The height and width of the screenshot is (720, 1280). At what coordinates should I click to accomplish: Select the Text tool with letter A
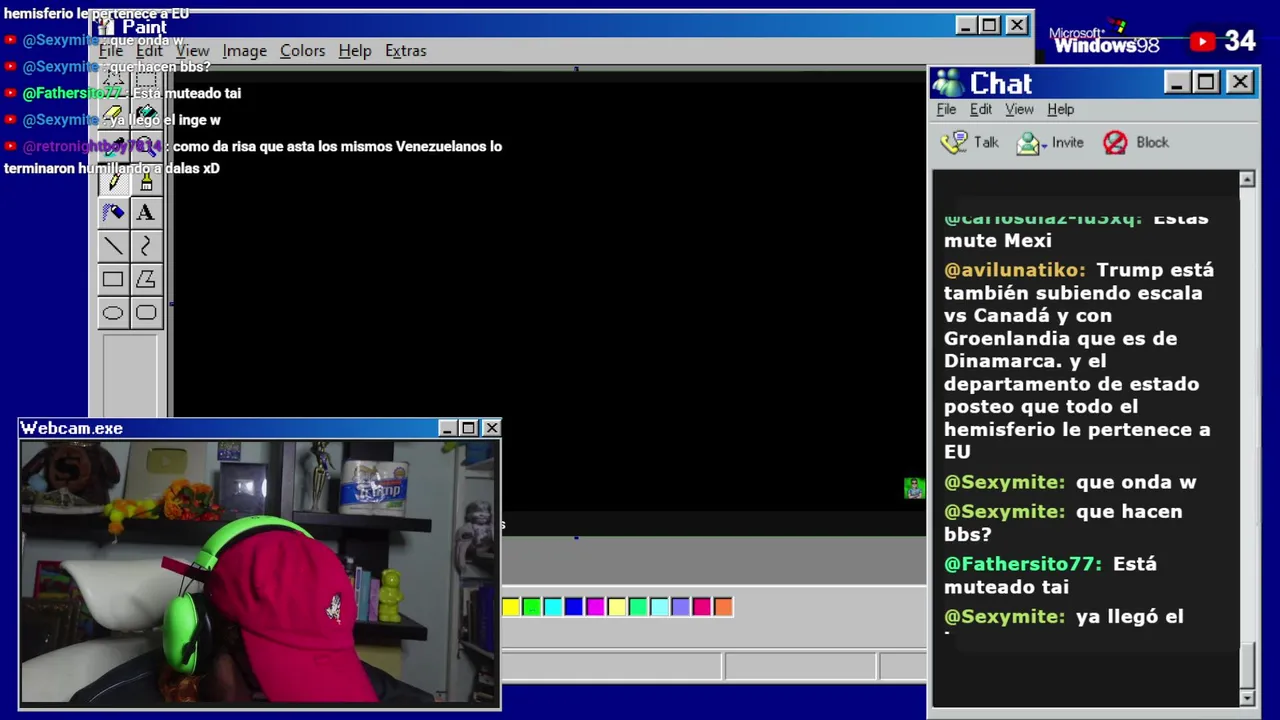146,213
